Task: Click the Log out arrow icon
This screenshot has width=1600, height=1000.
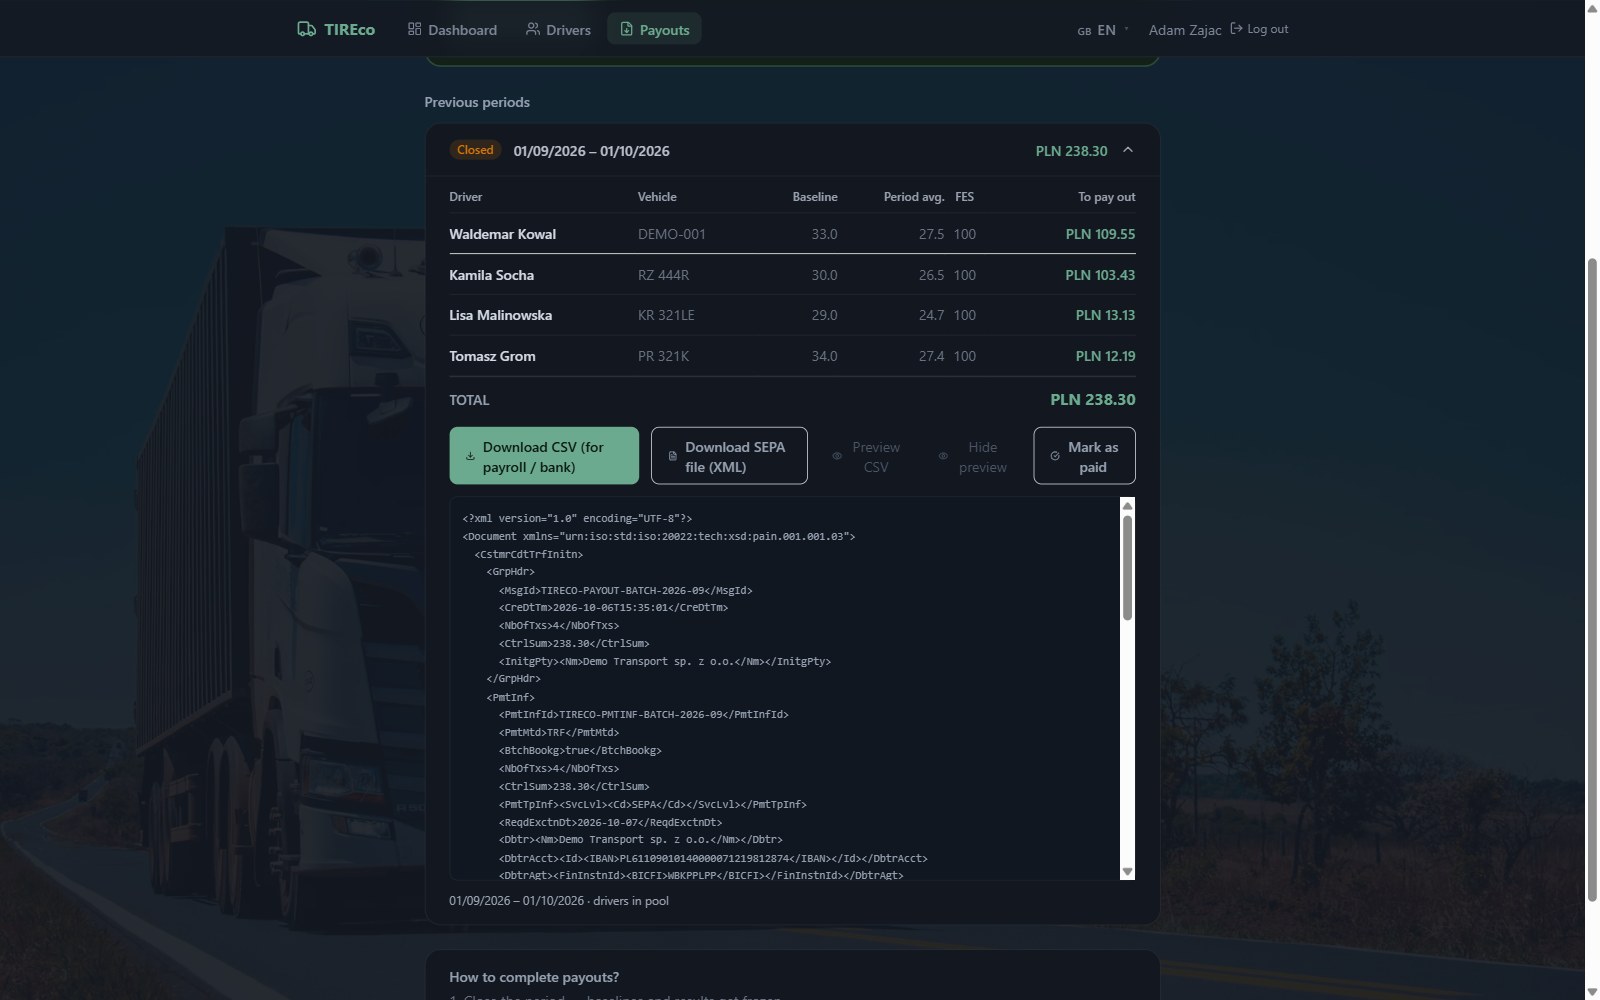Action: pos(1236,29)
